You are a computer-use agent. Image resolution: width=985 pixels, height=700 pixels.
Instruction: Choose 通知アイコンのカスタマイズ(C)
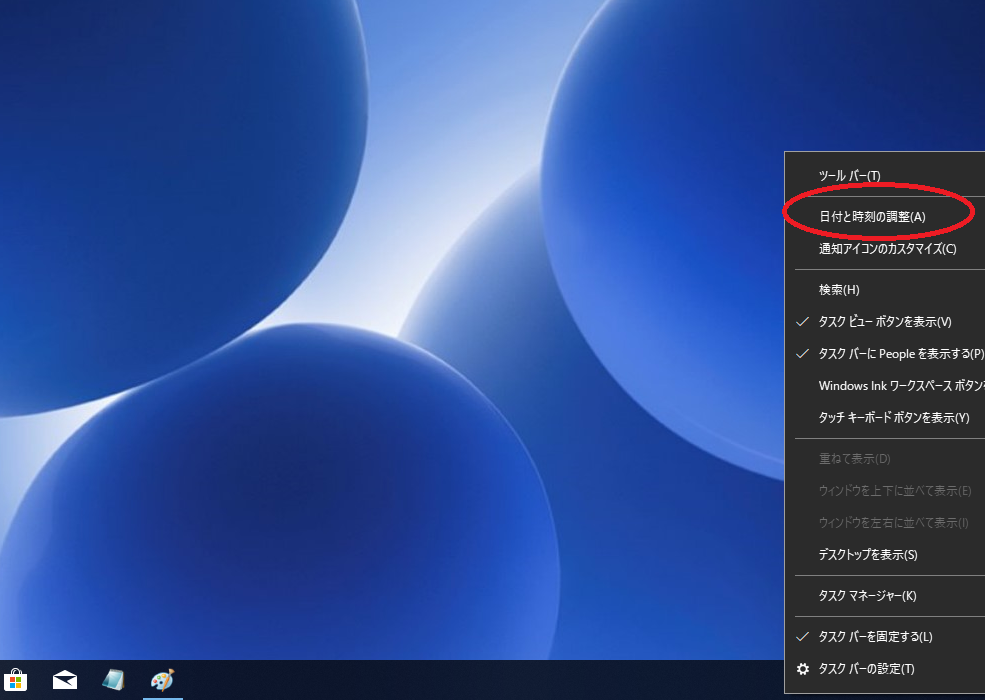(x=887, y=249)
